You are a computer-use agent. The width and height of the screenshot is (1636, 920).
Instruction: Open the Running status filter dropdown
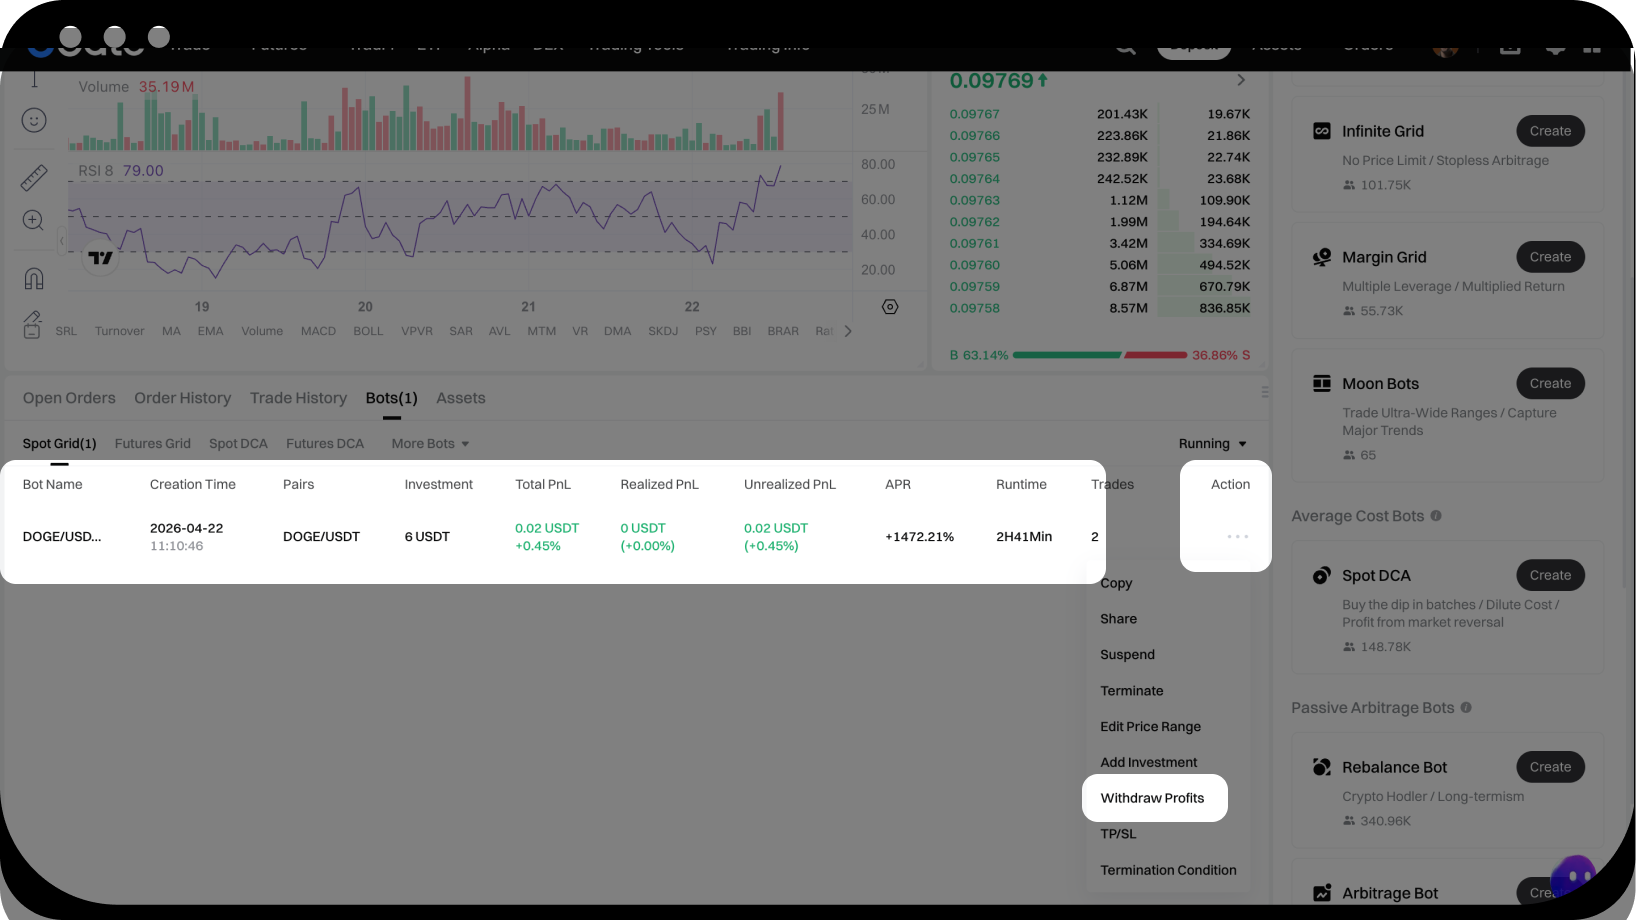click(x=1212, y=444)
